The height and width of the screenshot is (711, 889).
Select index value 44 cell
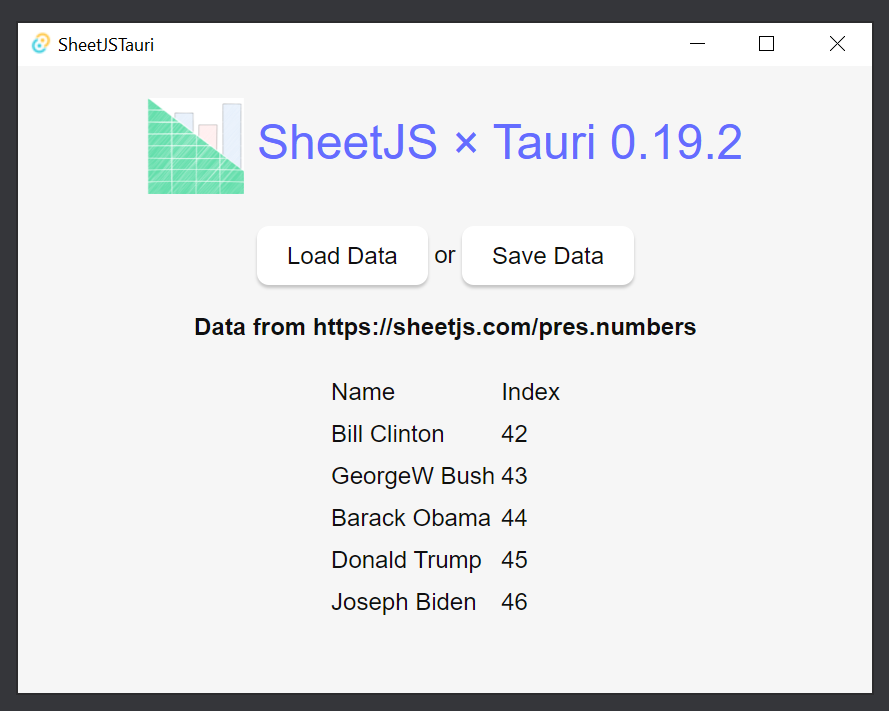tap(514, 518)
